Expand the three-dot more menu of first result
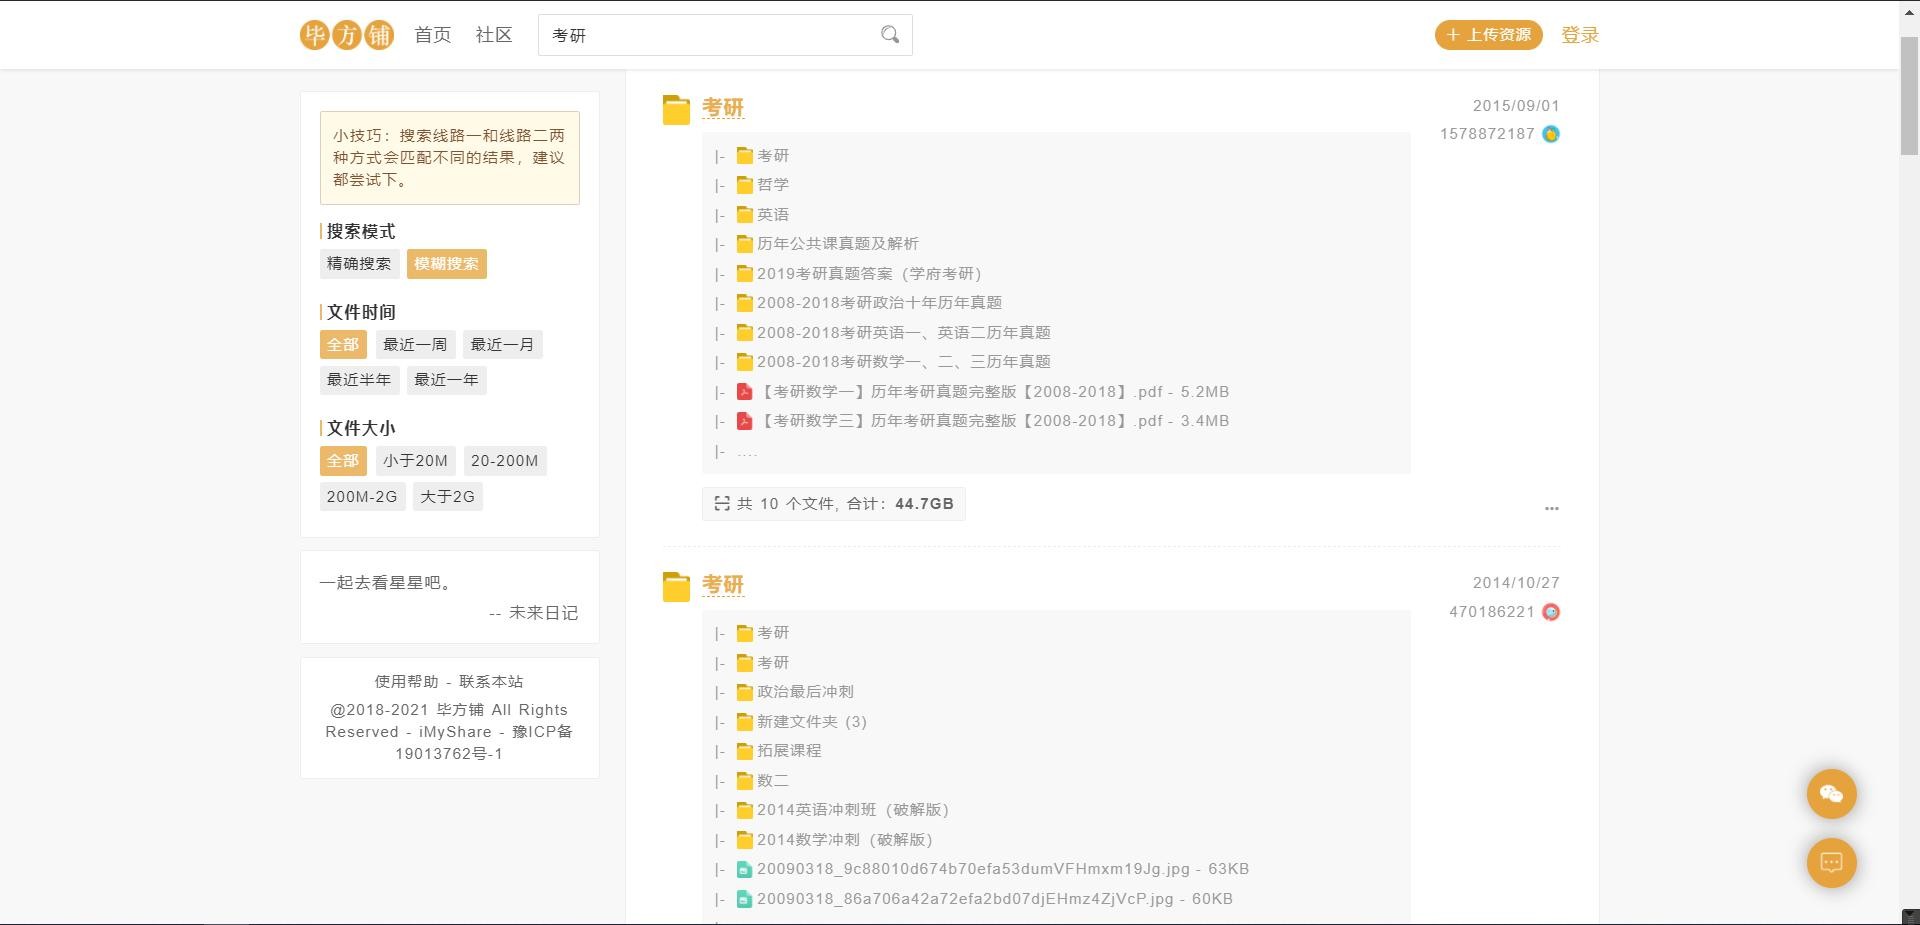Viewport: 1920px width, 925px height. pos(1551,508)
